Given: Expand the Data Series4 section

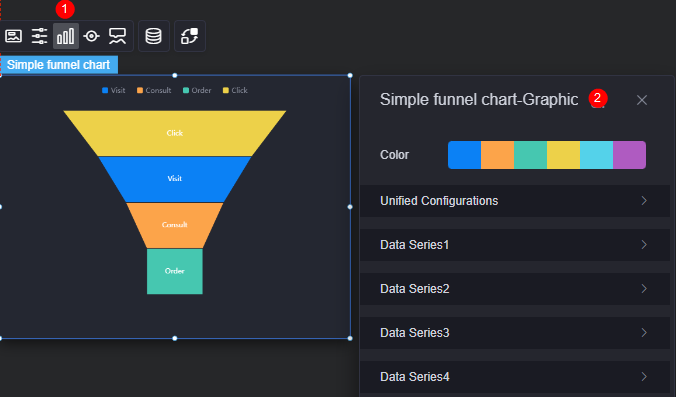Looking at the screenshot, I should coord(515,377).
